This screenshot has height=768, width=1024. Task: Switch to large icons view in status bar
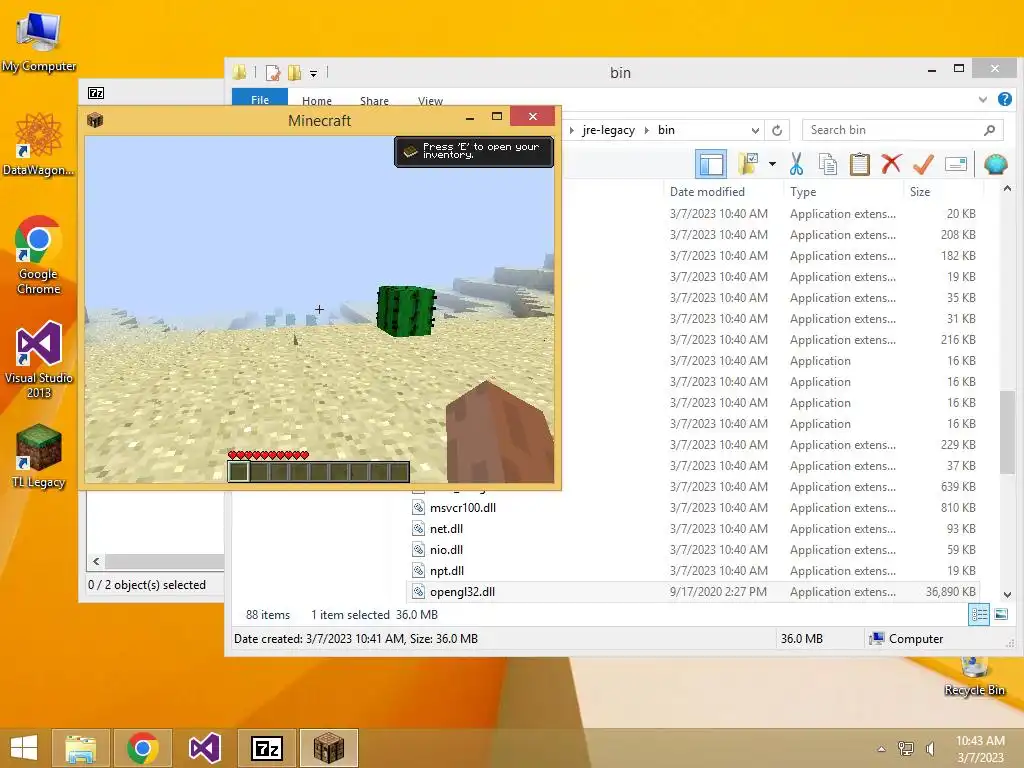[x=1000, y=615]
